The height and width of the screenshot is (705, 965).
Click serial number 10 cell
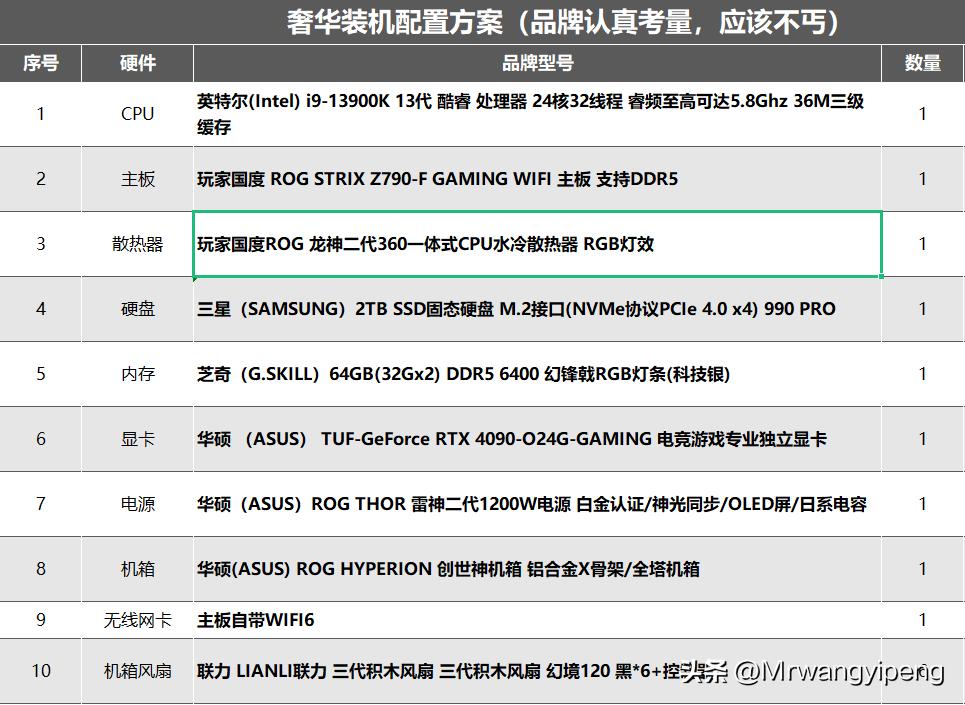pos(41,671)
